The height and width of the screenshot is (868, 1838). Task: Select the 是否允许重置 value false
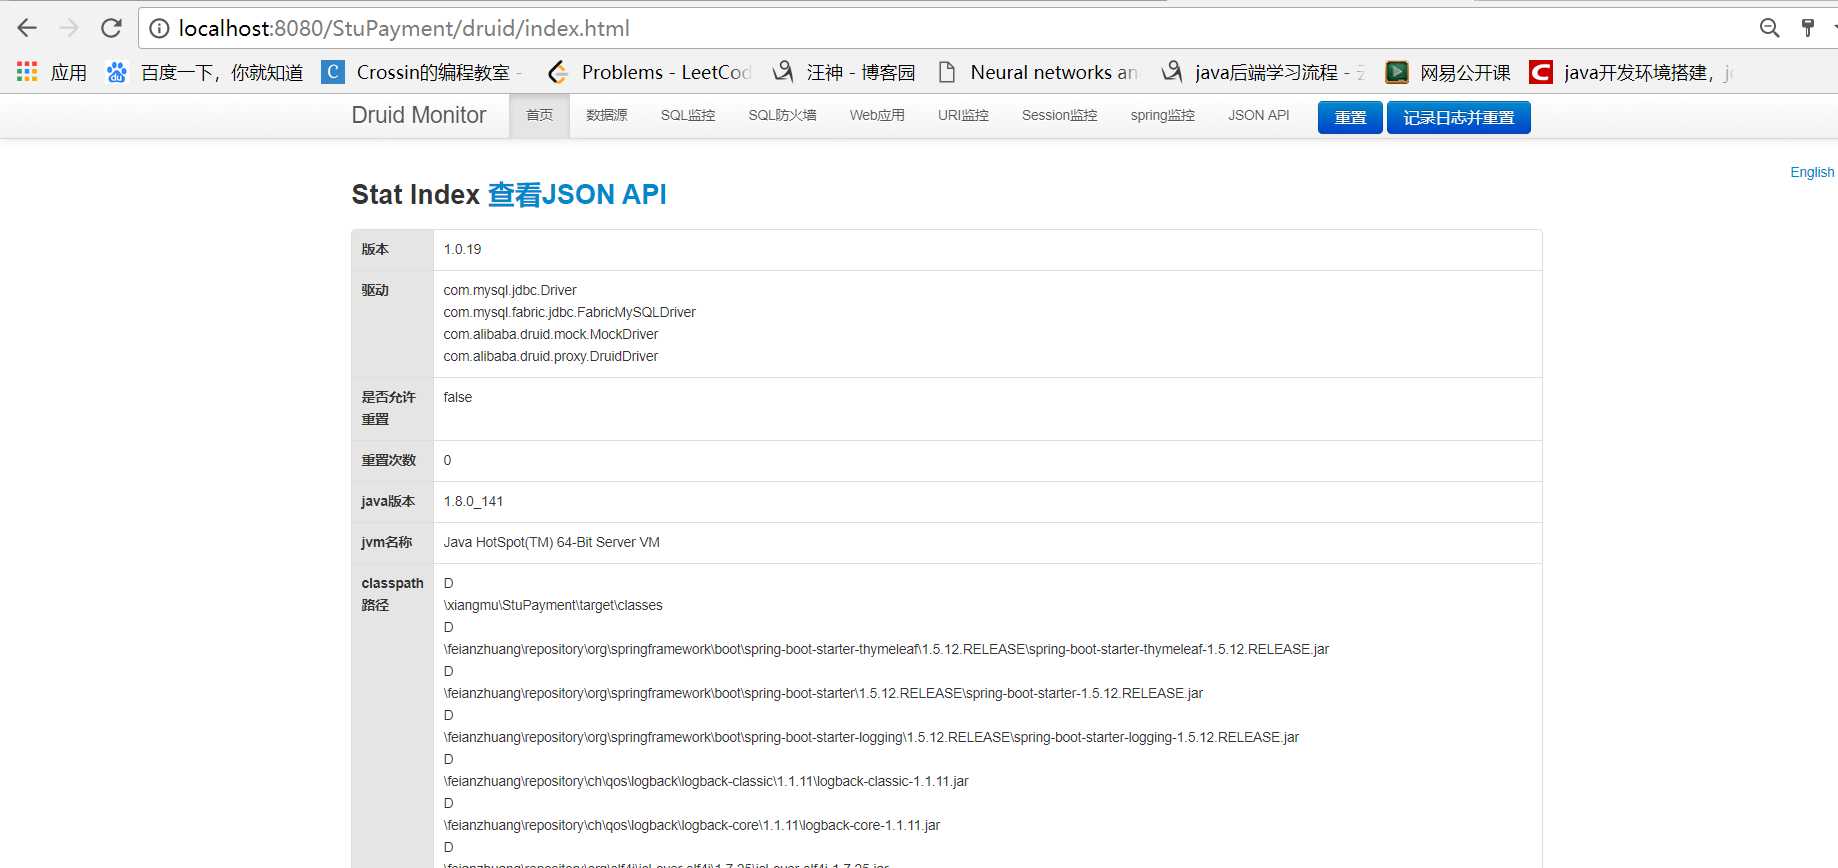point(458,397)
